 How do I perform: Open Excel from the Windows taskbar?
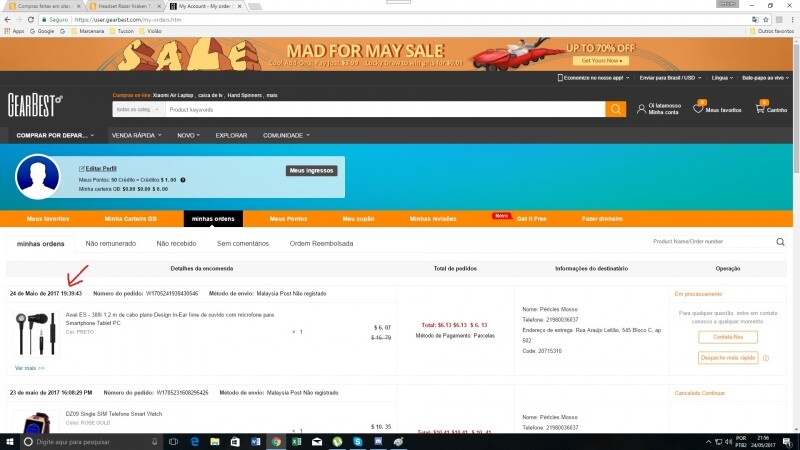pos(296,441)
